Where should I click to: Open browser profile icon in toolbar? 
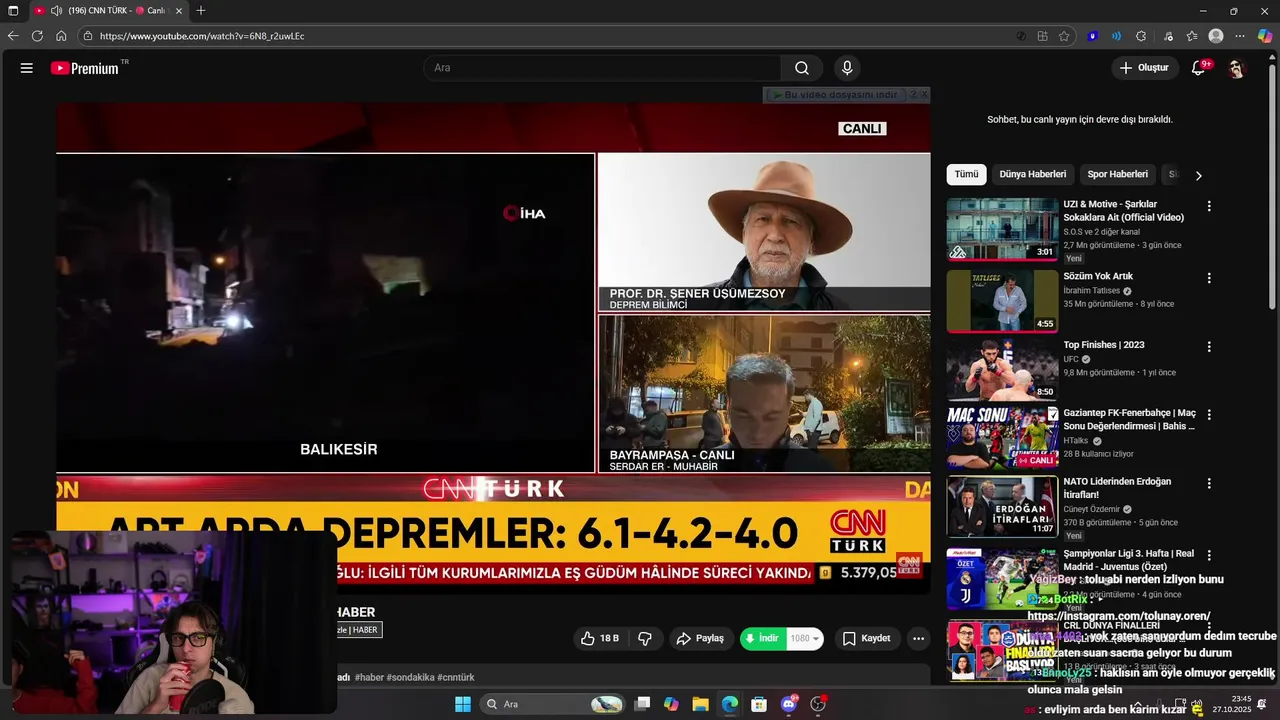(x=1216, y=36)
